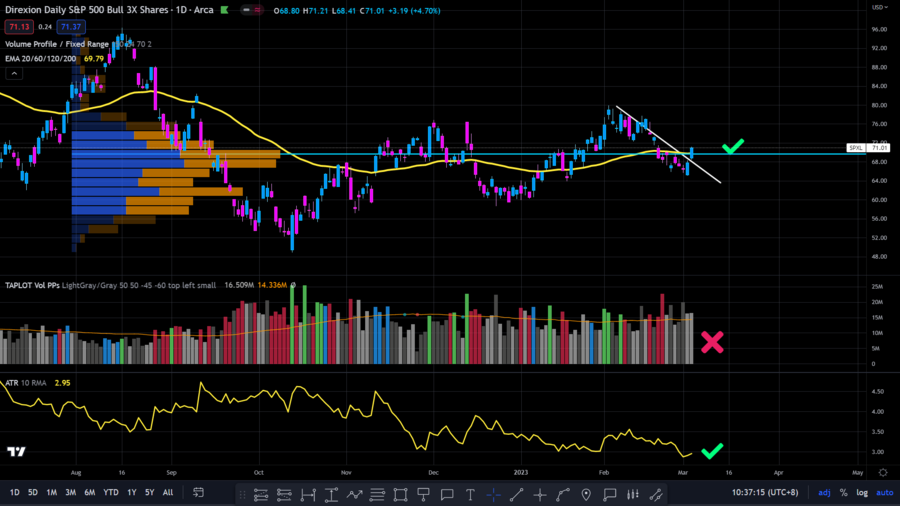900x506 pixels.
Task: Pick the trend line drawing tool
Action: click(517, 493)
